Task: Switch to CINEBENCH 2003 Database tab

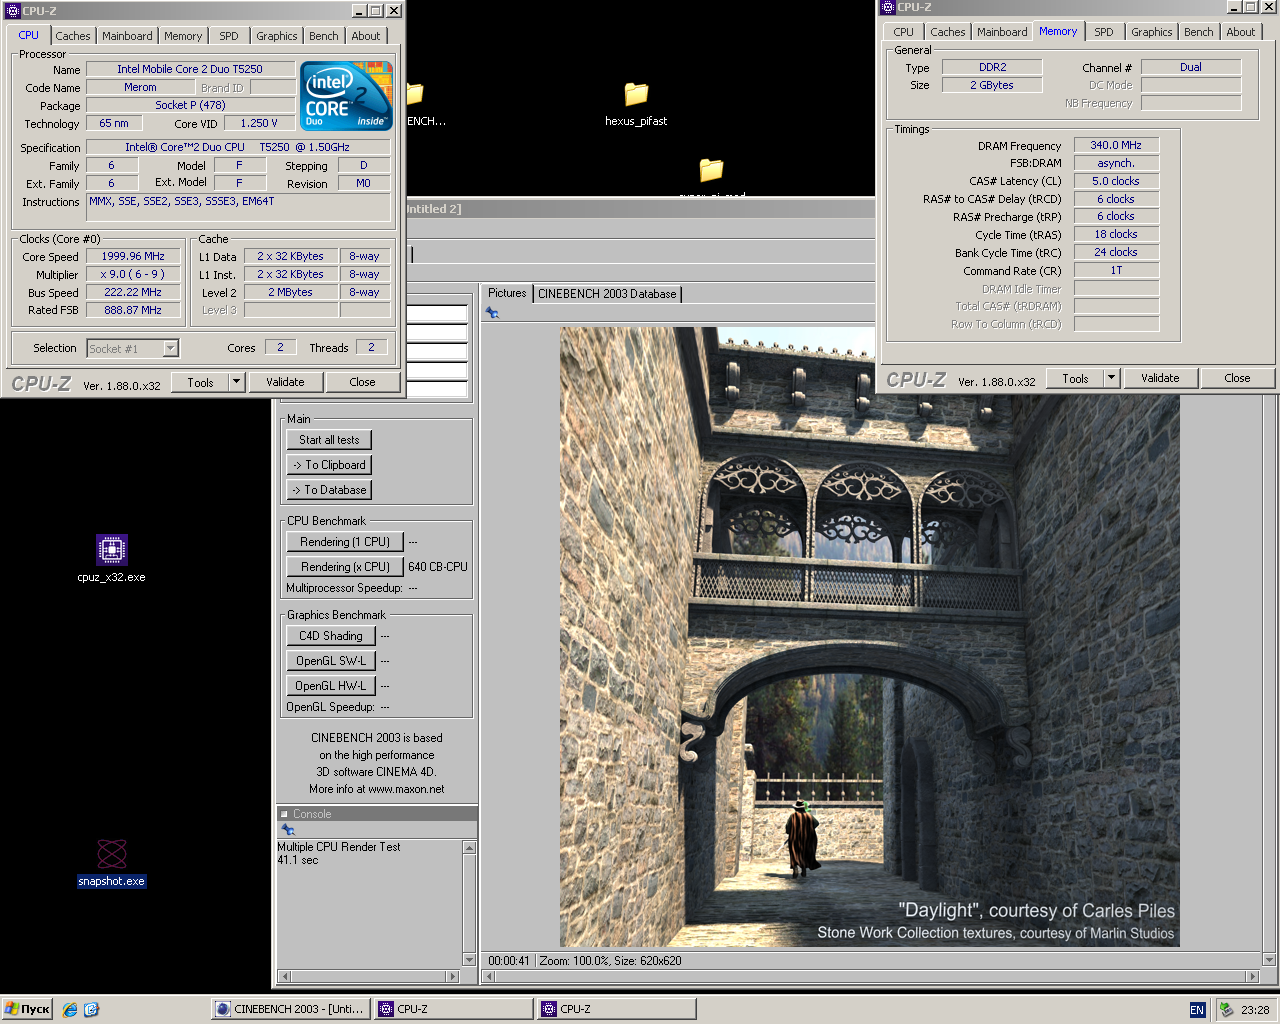Action: tap(607, 294)
